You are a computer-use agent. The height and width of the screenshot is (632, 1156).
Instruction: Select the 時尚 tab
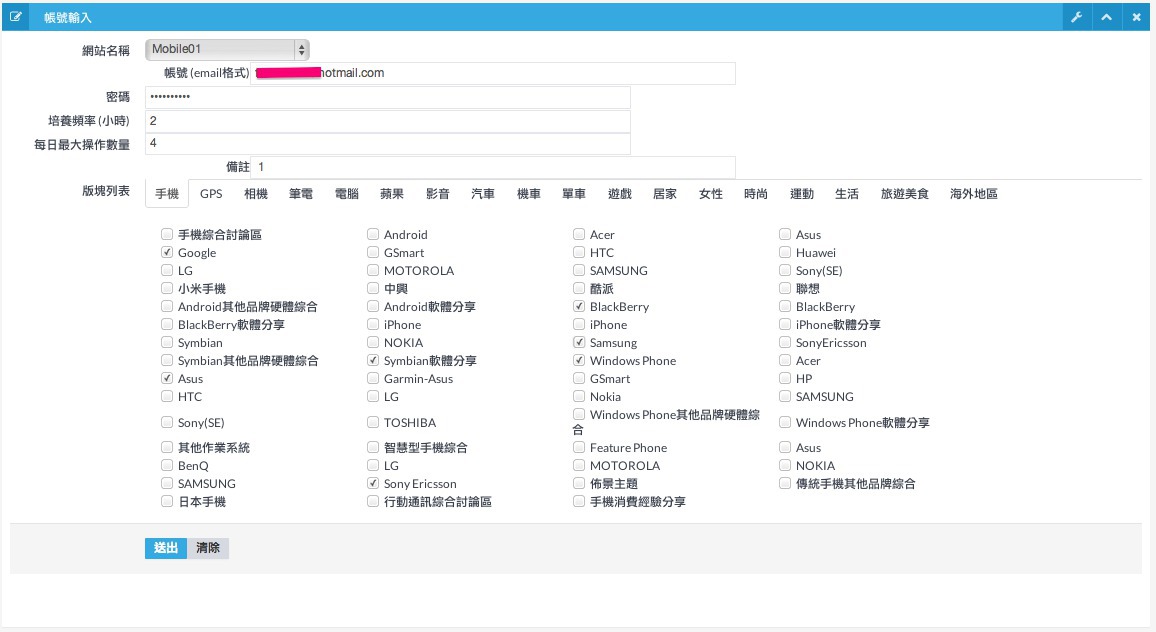tap(756, 194)
